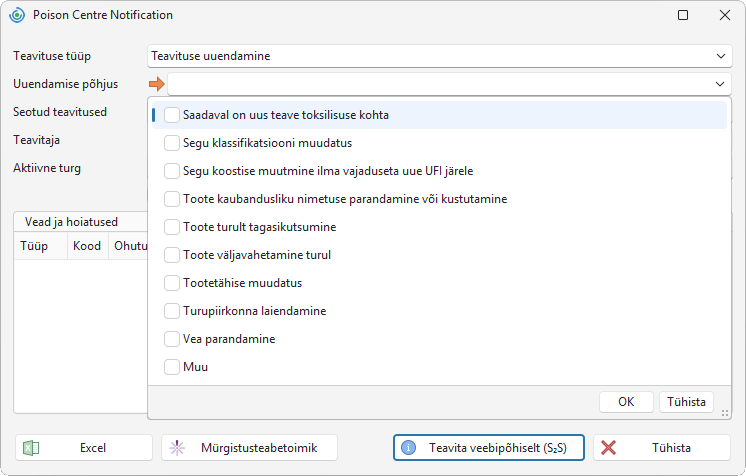The image size is (746, 476).
Task: Confirm selection with OK button
Action: tap(626, 402)
